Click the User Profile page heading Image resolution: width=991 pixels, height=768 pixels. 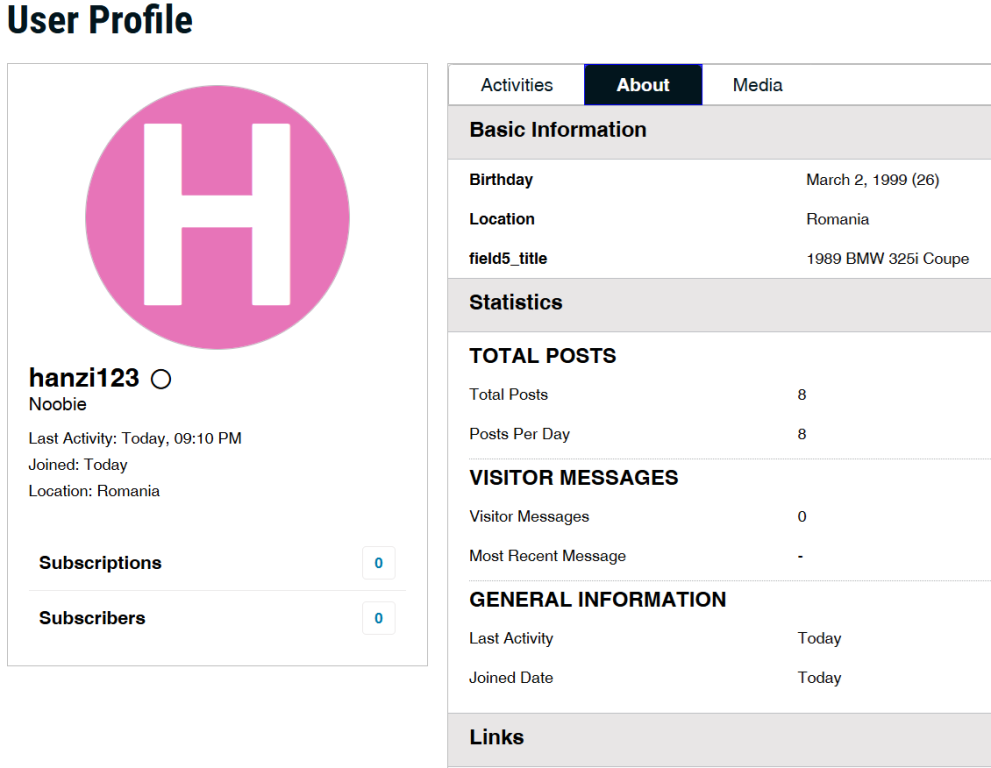tap(100, 20)
